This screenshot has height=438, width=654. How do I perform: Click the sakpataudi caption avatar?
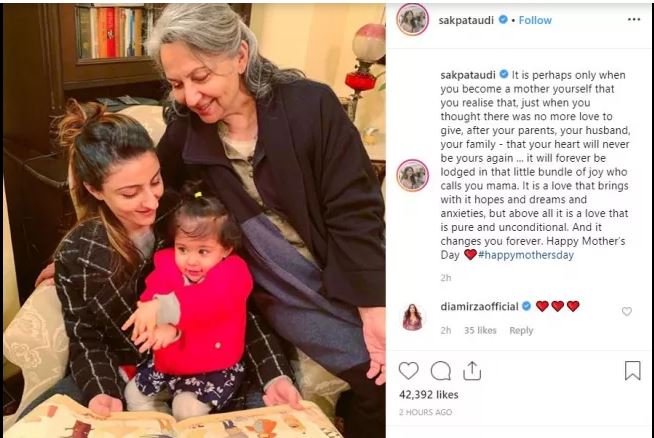coord(413,175)
